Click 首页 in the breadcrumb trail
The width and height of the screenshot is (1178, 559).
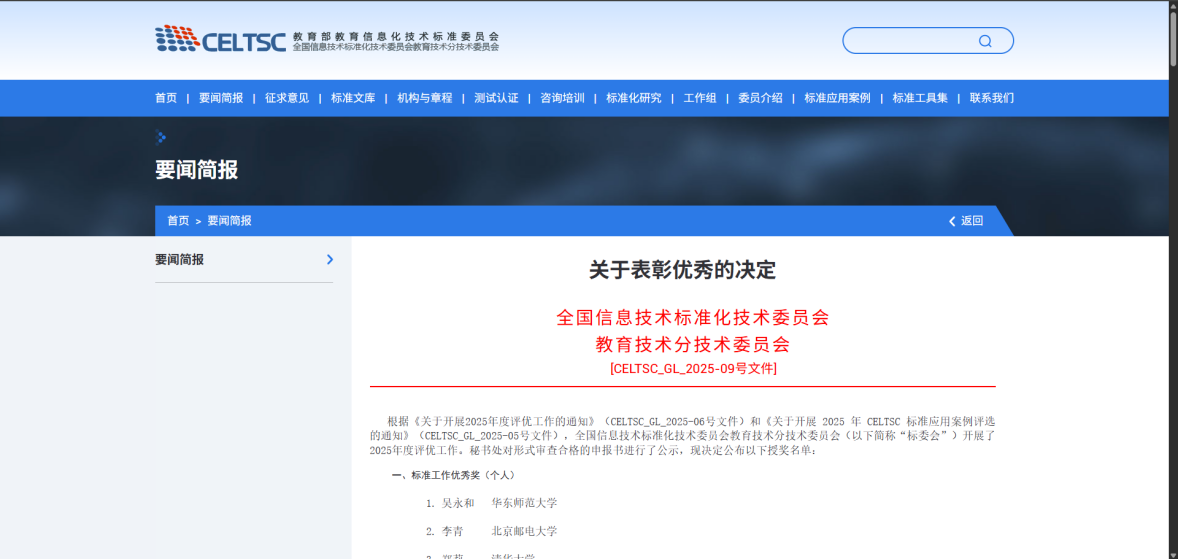click(178, 221)
